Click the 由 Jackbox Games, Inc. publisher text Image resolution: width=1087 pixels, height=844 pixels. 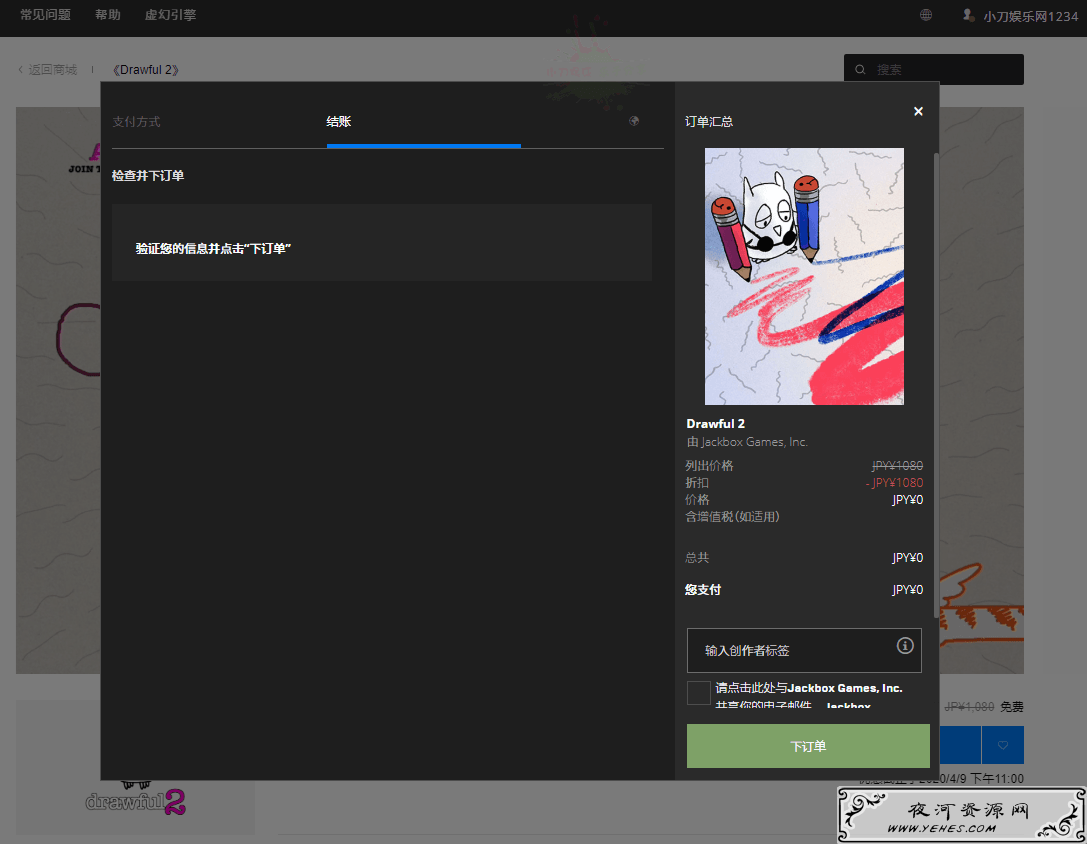pyautogui.click(x=747, y=442)
